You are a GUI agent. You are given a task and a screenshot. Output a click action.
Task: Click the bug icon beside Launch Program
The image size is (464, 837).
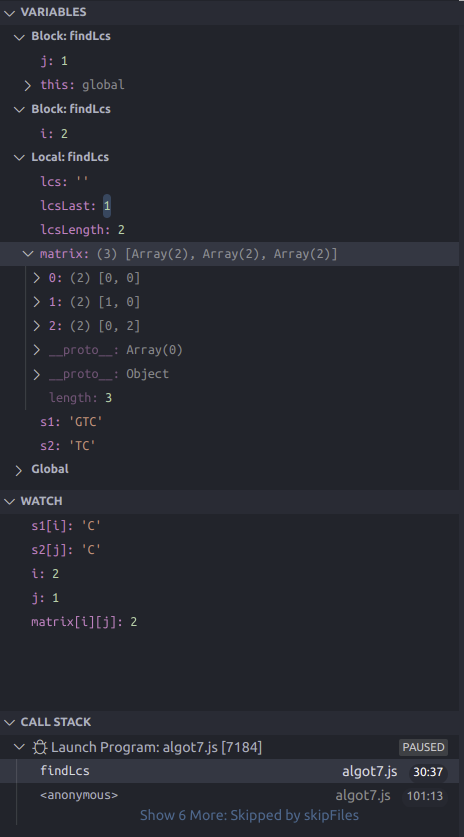click(x=40, y=747)
